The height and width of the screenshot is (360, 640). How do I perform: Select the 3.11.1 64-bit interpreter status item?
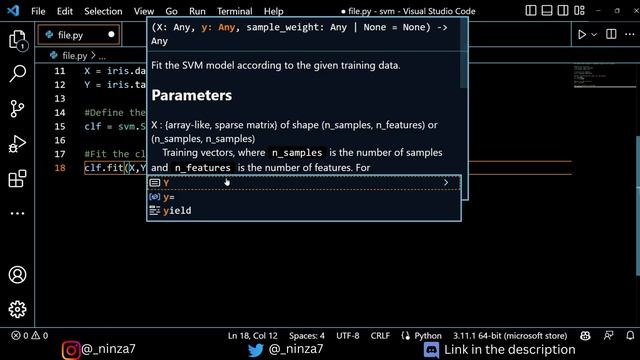click(510, 336)
